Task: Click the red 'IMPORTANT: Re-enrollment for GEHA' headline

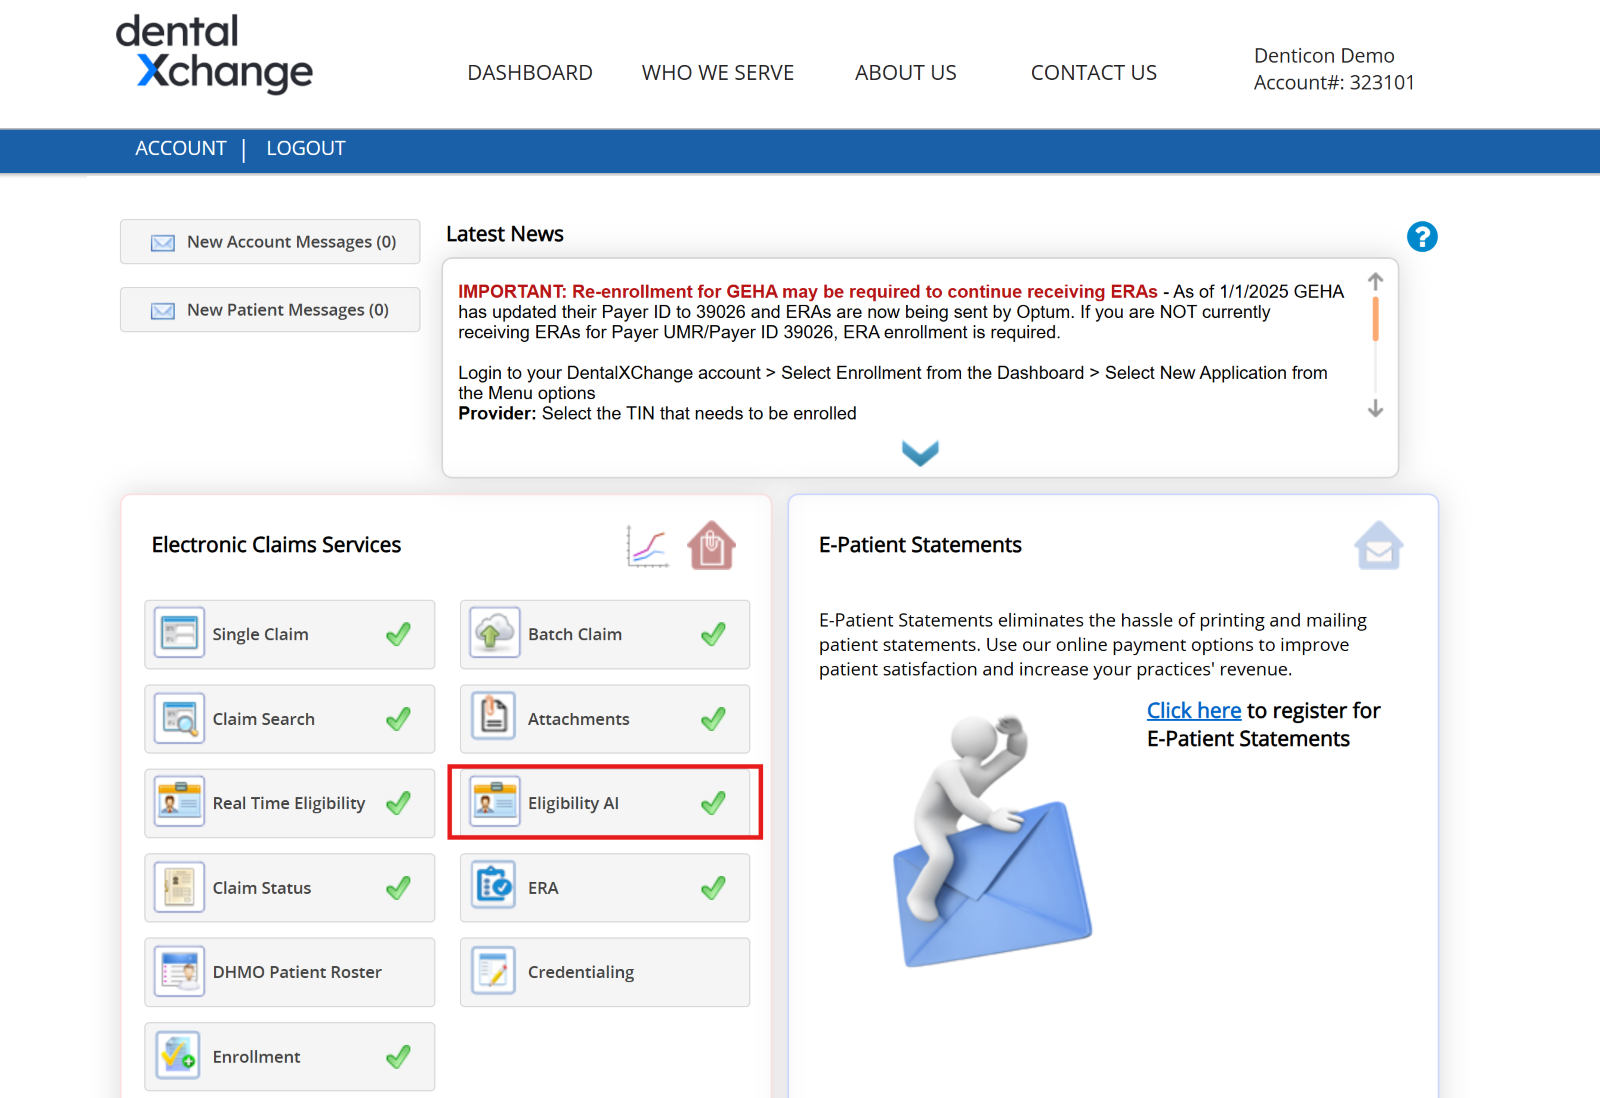Action: (808, 291)
